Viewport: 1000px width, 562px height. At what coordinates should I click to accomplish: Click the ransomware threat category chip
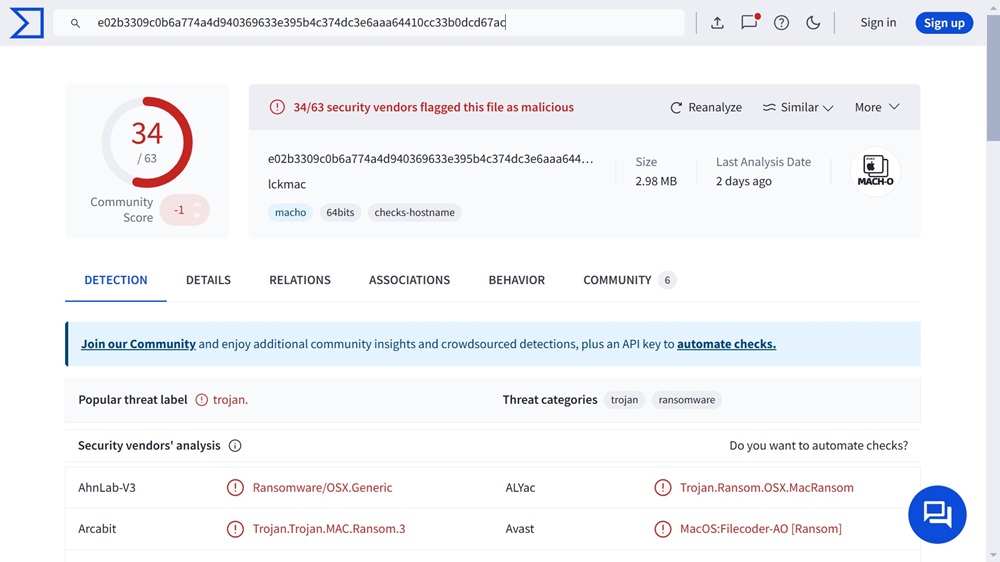pos(687,400)
